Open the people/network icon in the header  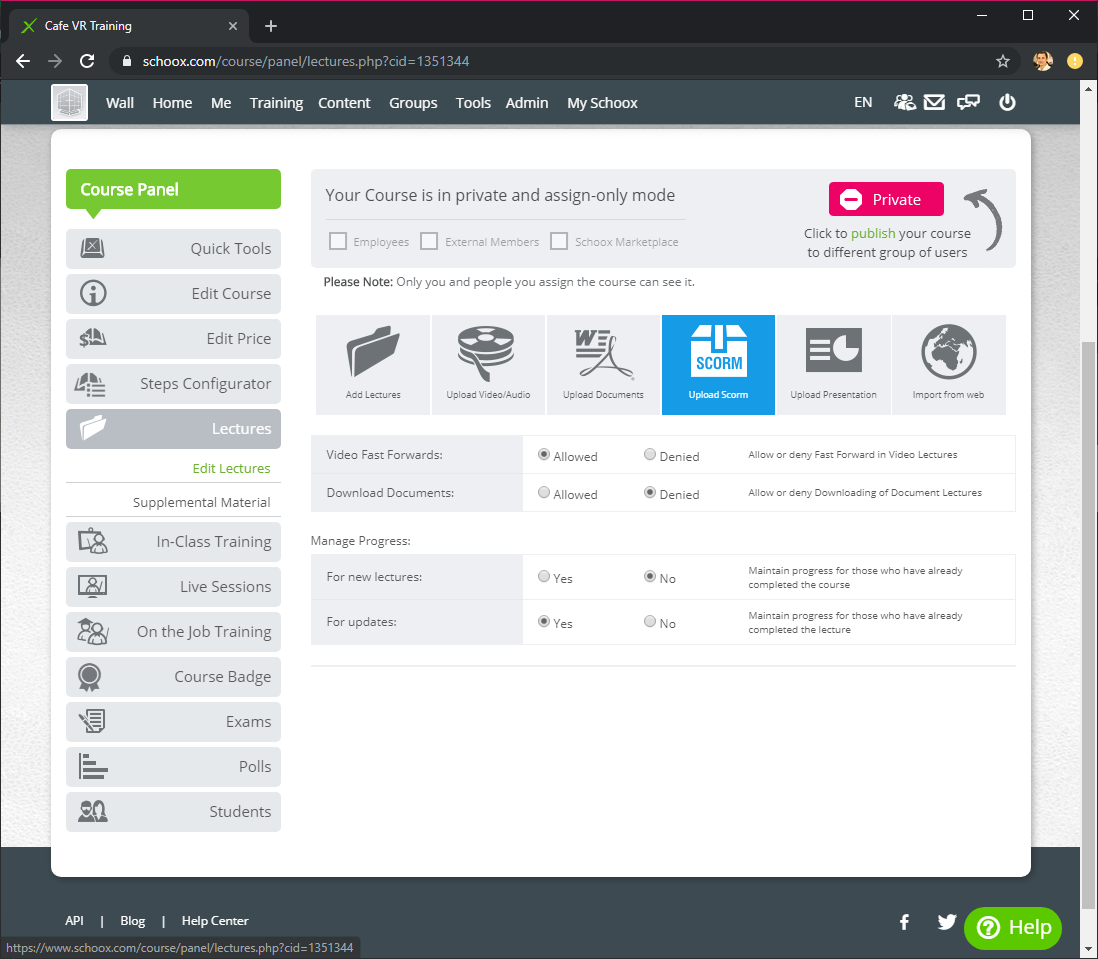click(x=904, y=103)
